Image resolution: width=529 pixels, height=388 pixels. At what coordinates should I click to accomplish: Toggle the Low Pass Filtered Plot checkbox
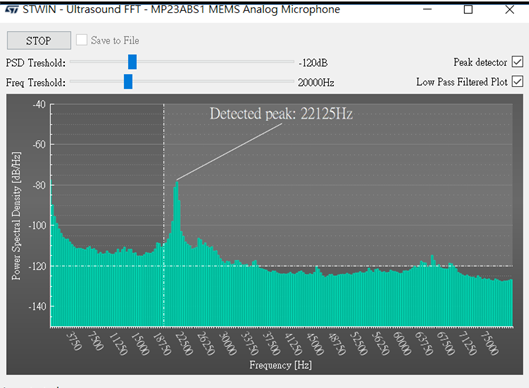[x=518, y=82]
